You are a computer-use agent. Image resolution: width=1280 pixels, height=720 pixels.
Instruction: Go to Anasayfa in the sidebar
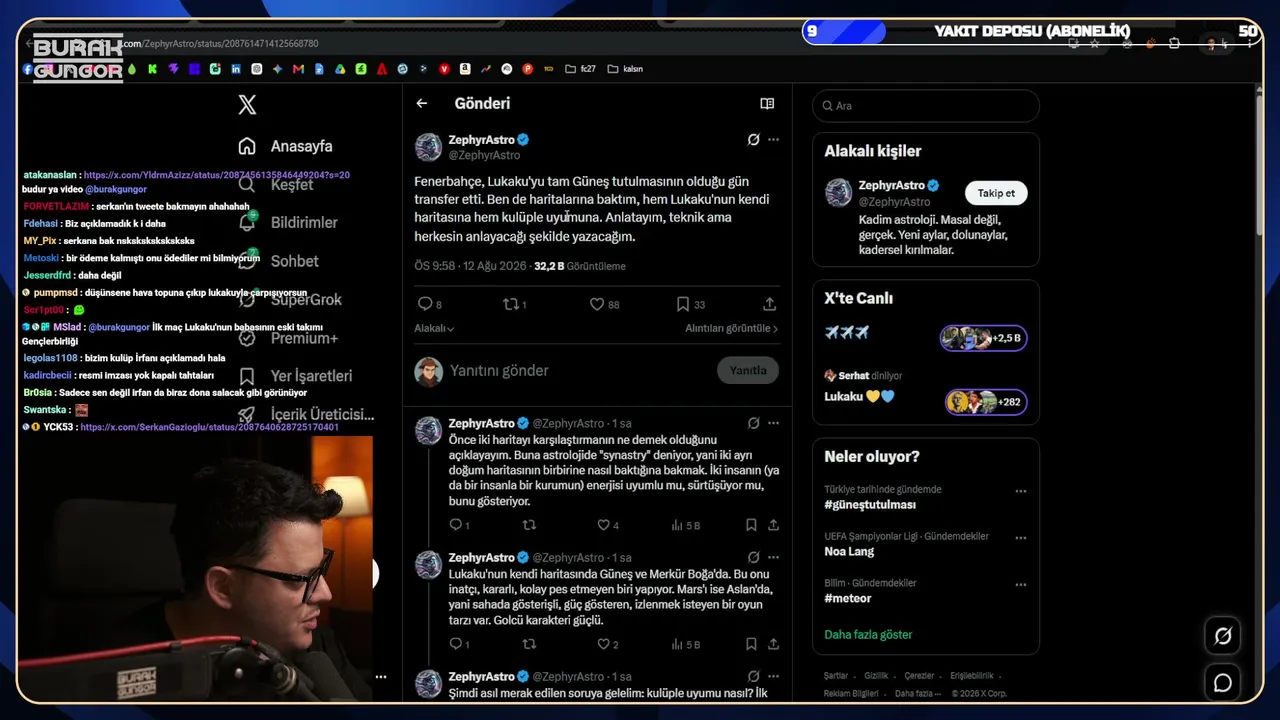285,146
